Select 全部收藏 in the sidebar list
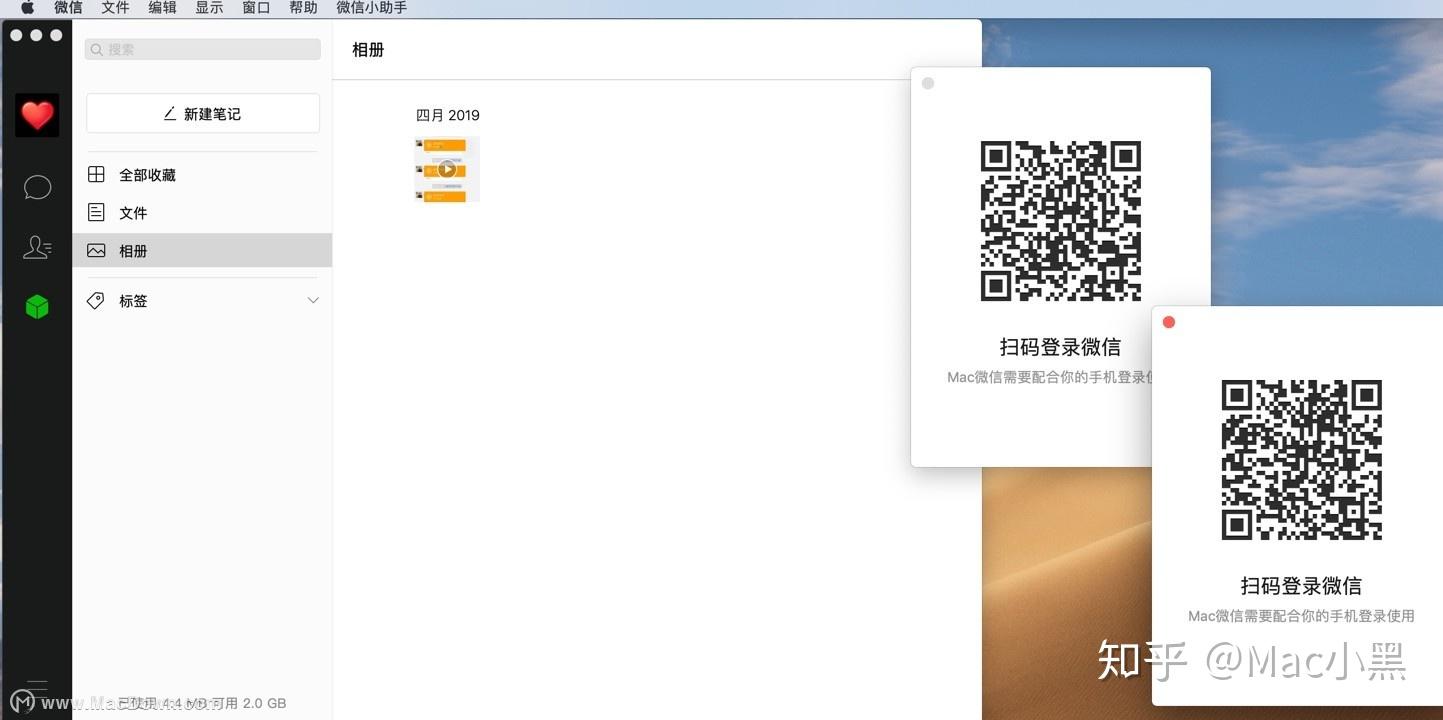Image resolution: width=1443 pixels, height=720 pixels. point(202,174)
